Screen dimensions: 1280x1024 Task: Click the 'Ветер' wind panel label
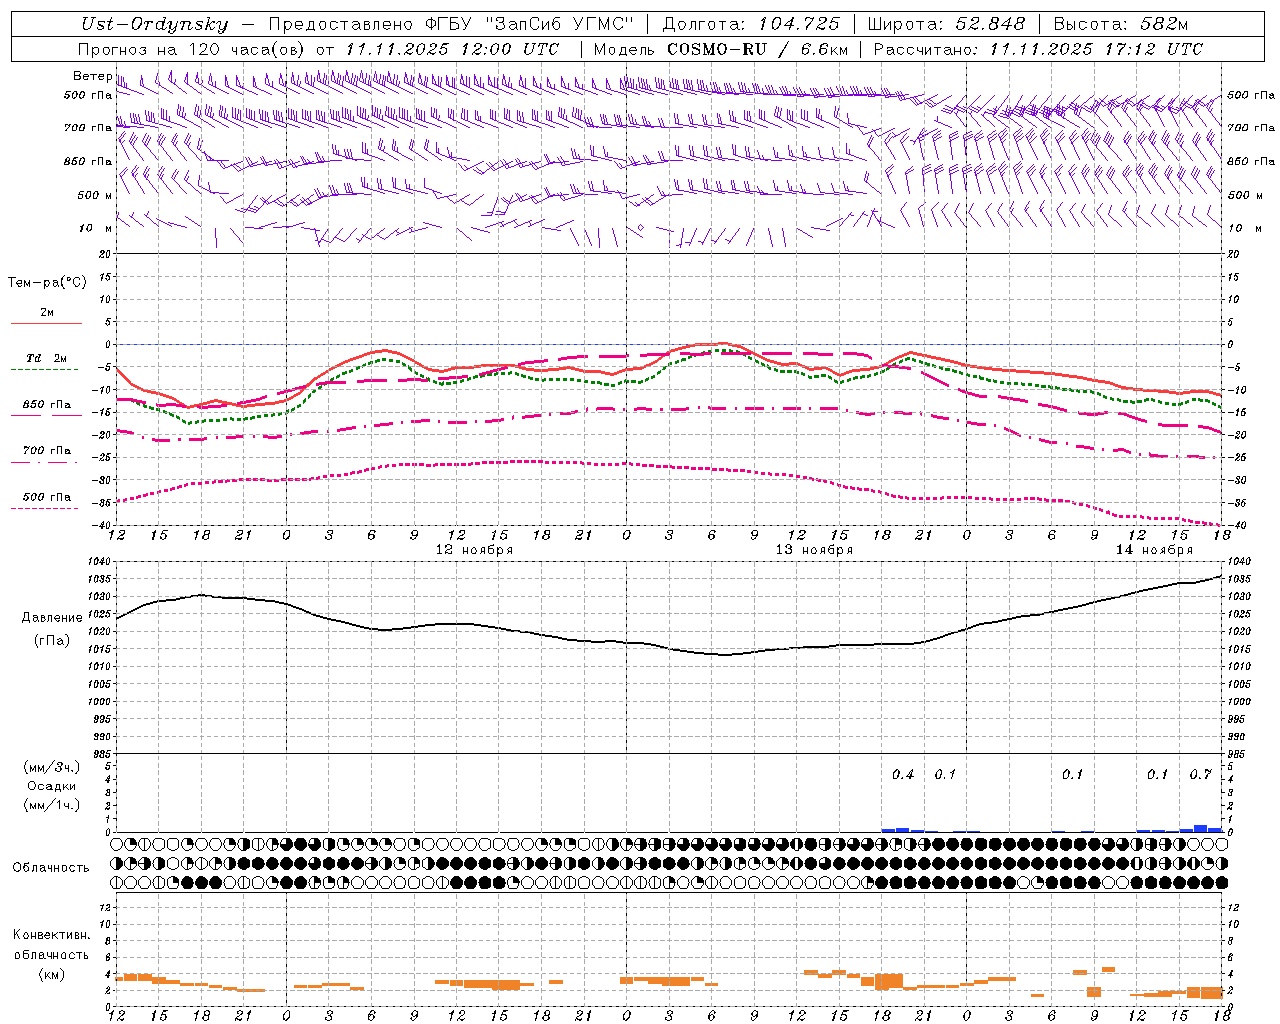tap(93, 76)
